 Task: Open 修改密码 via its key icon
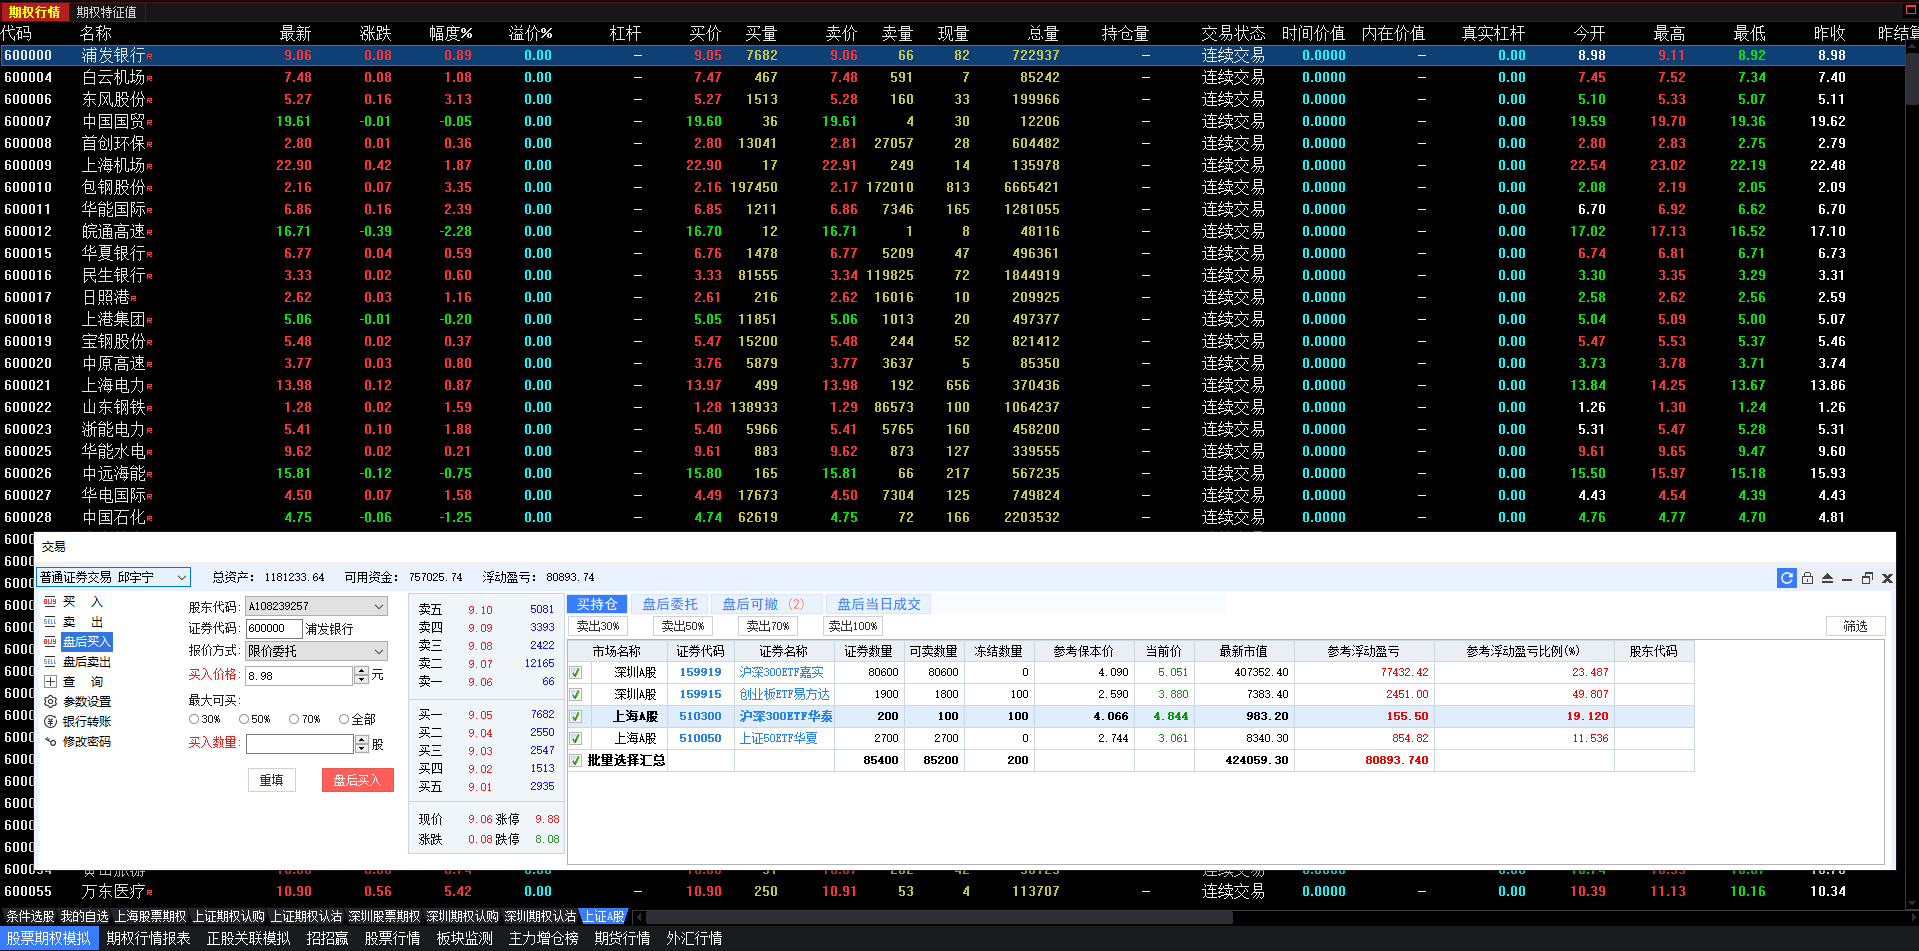(x=50, y=742)
